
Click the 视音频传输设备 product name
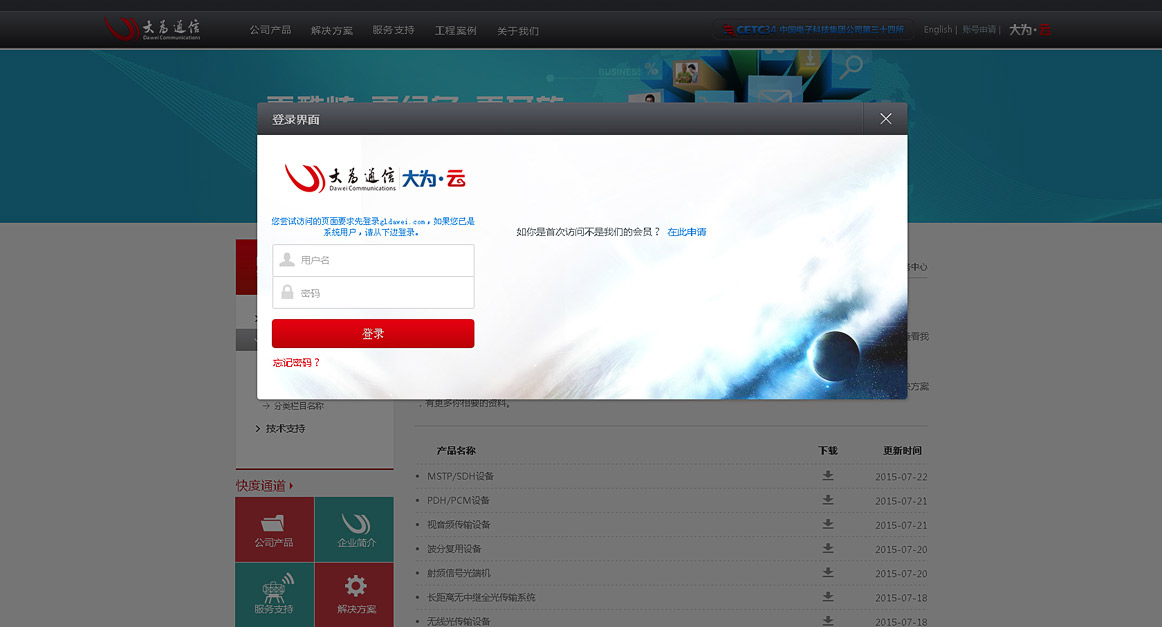pos(459,525)
